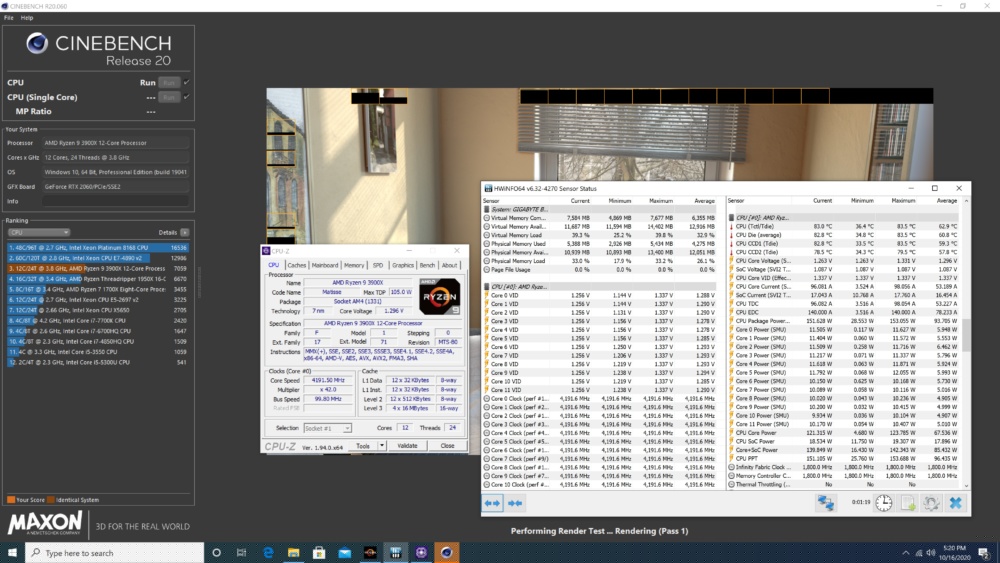1000x563 pixels.
Task: Click the Close button in CPU-Z
Action: 447,446
